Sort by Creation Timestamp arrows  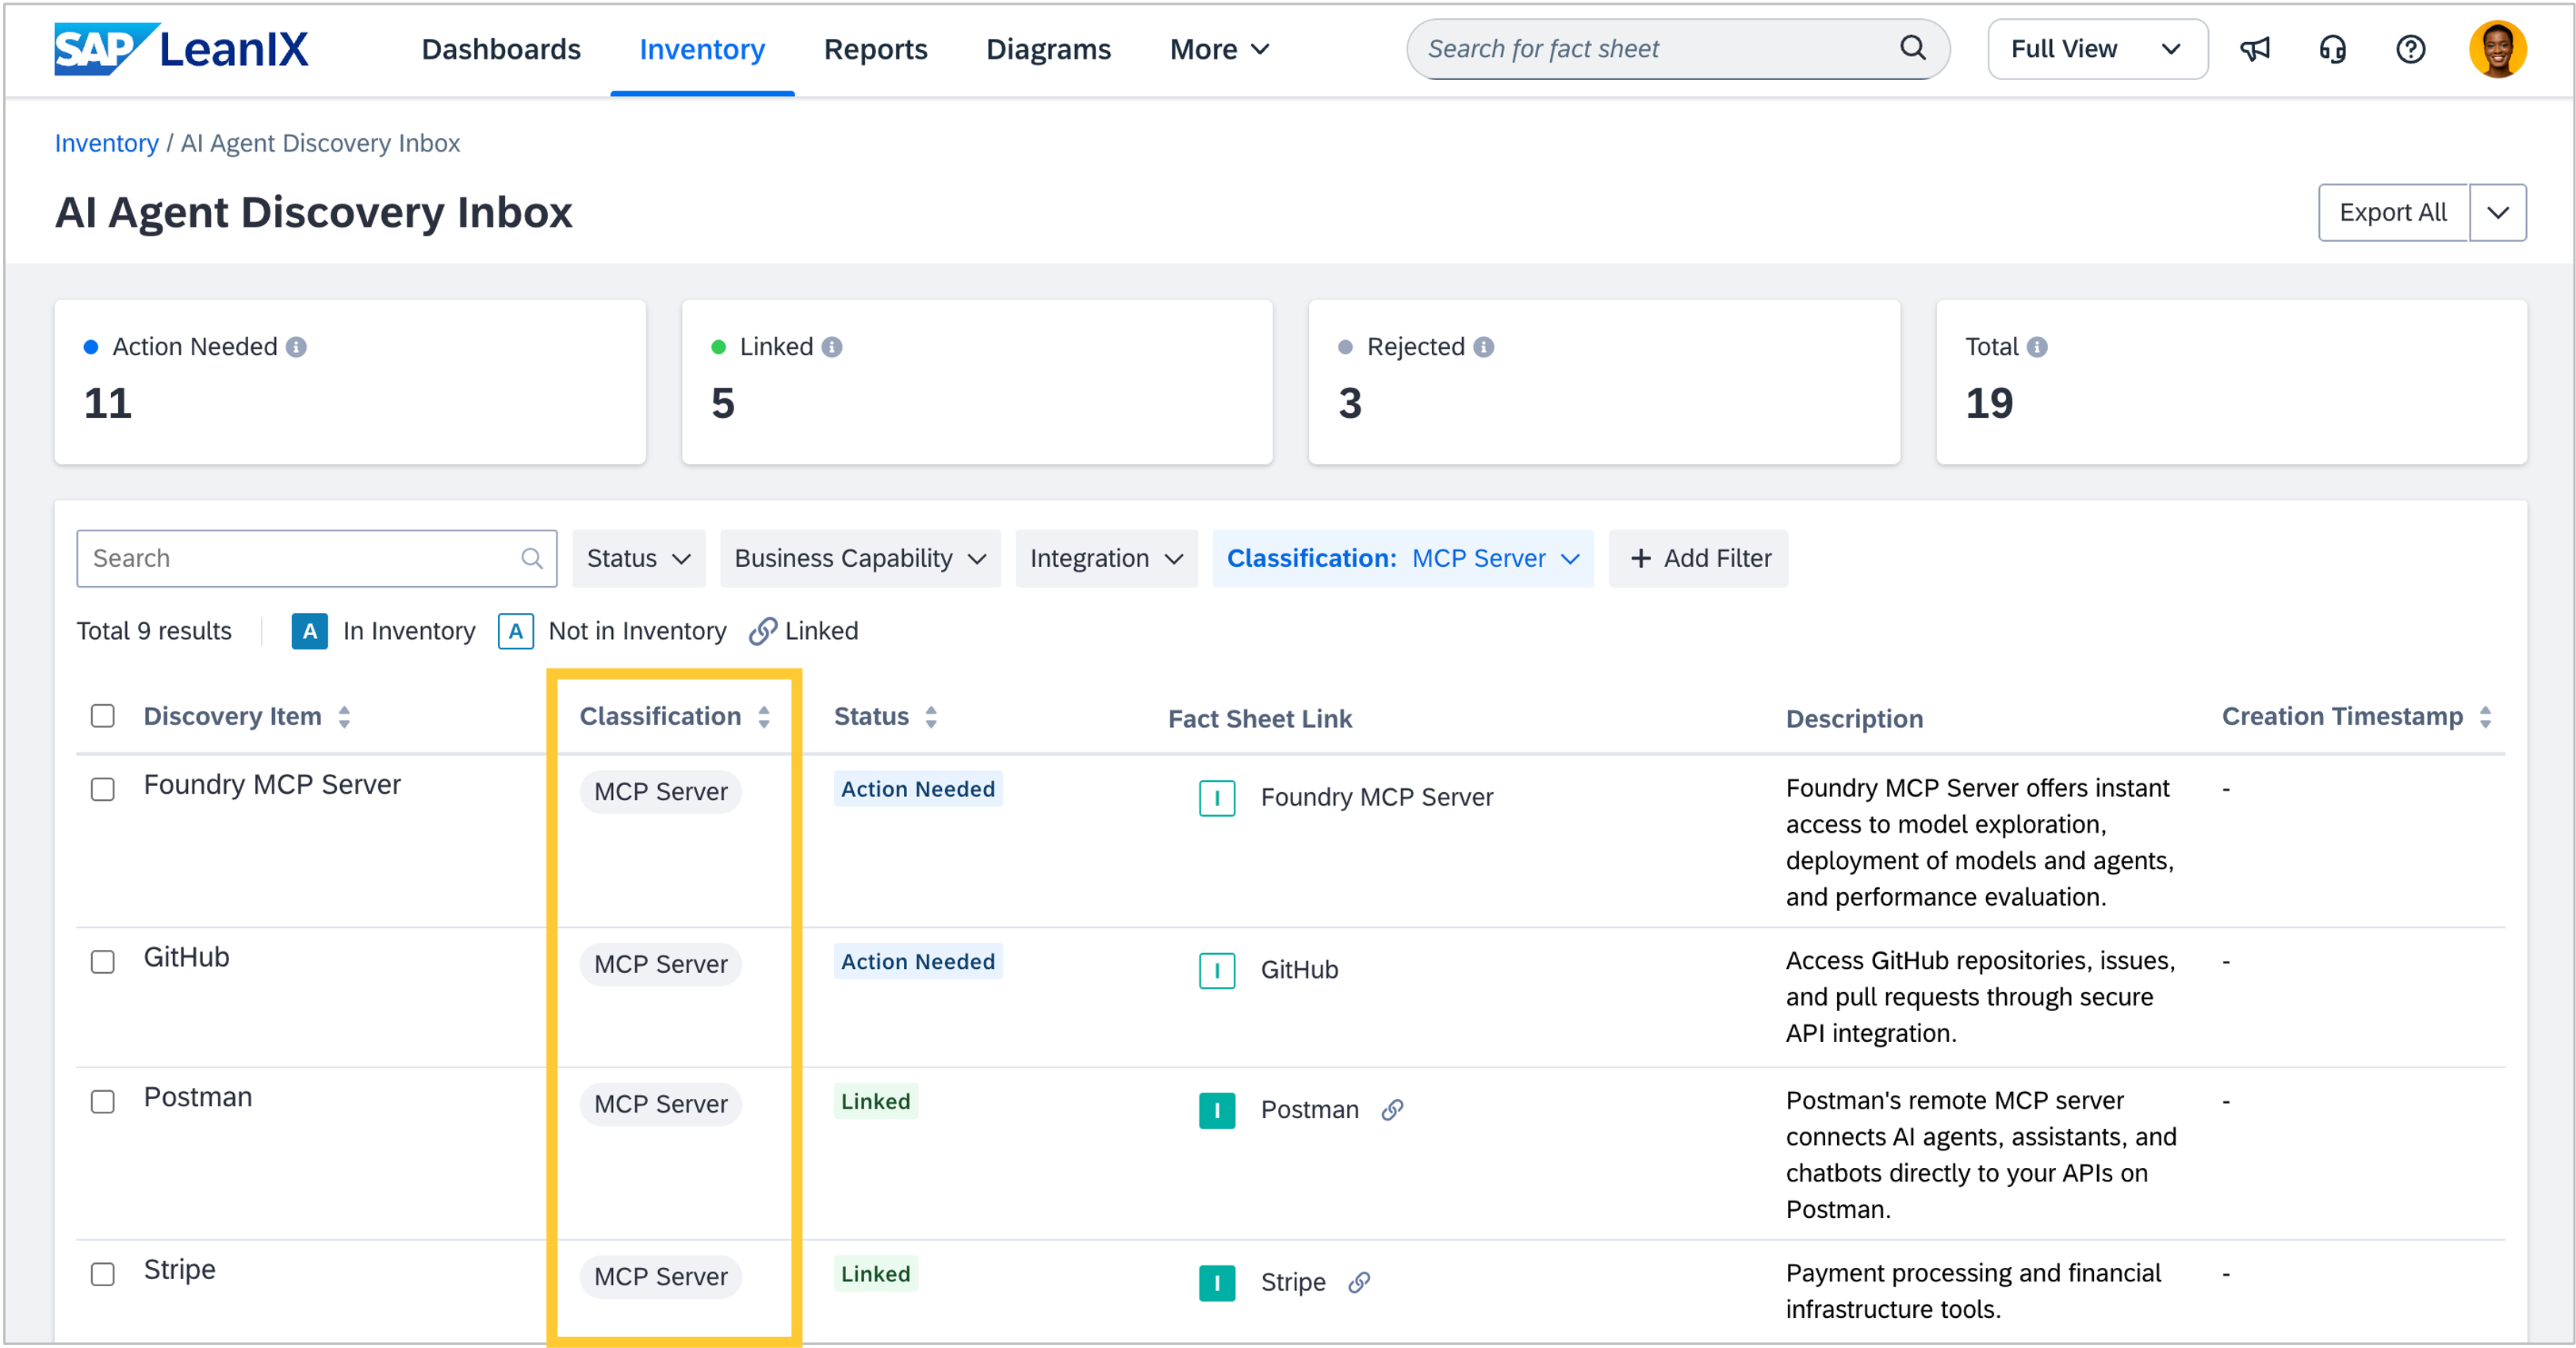pos(2485,717)
